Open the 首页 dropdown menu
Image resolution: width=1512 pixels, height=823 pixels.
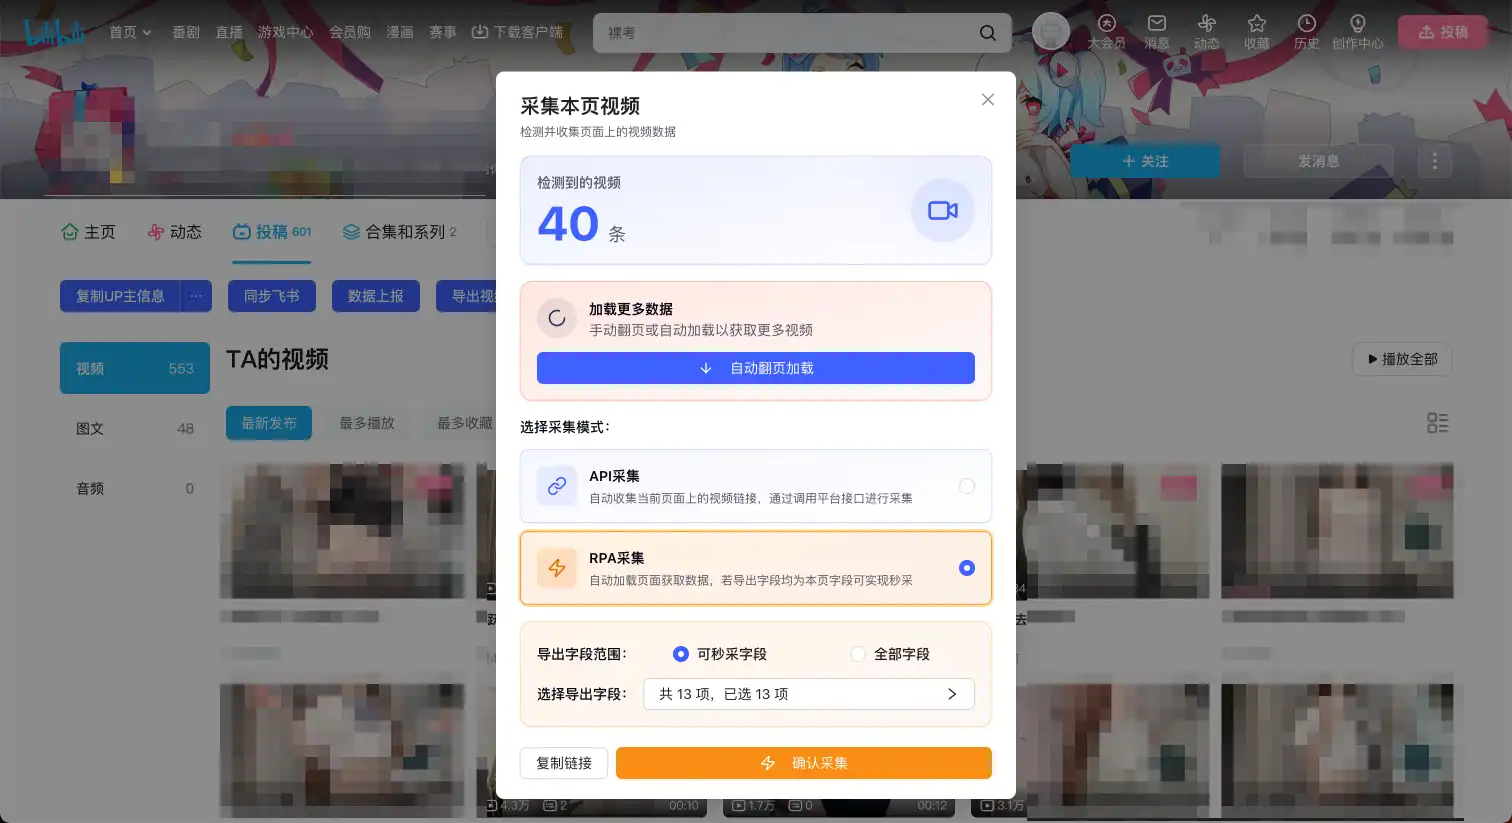click(129, 31)
